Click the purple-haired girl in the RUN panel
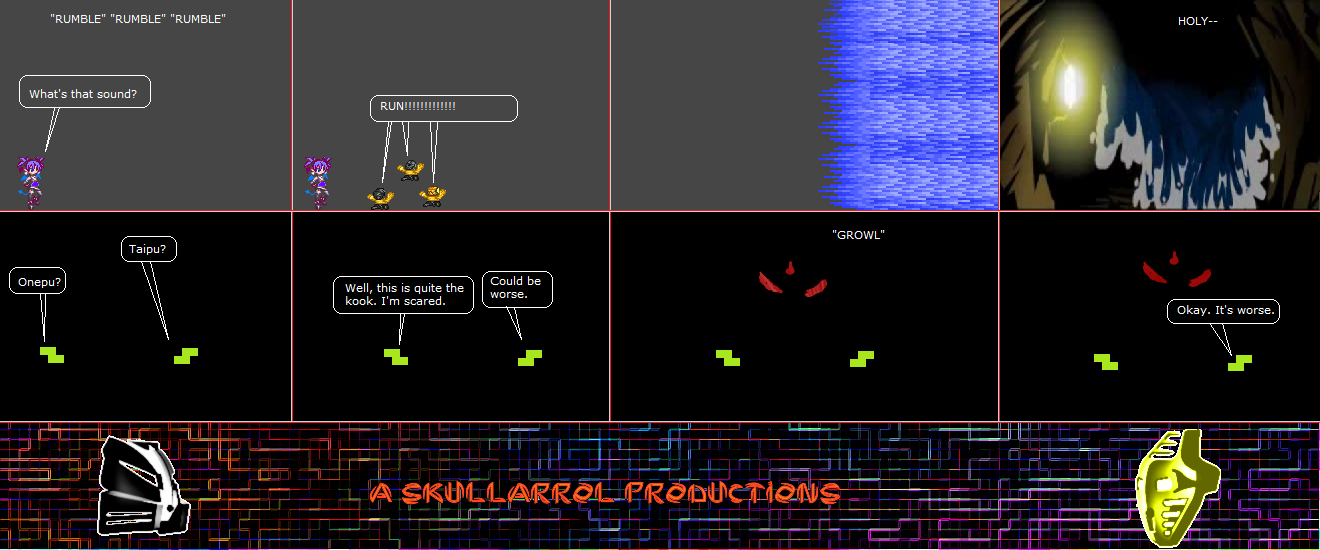Image resolution: width=1320 pixels, height=550 pixels. click(318, 182)
